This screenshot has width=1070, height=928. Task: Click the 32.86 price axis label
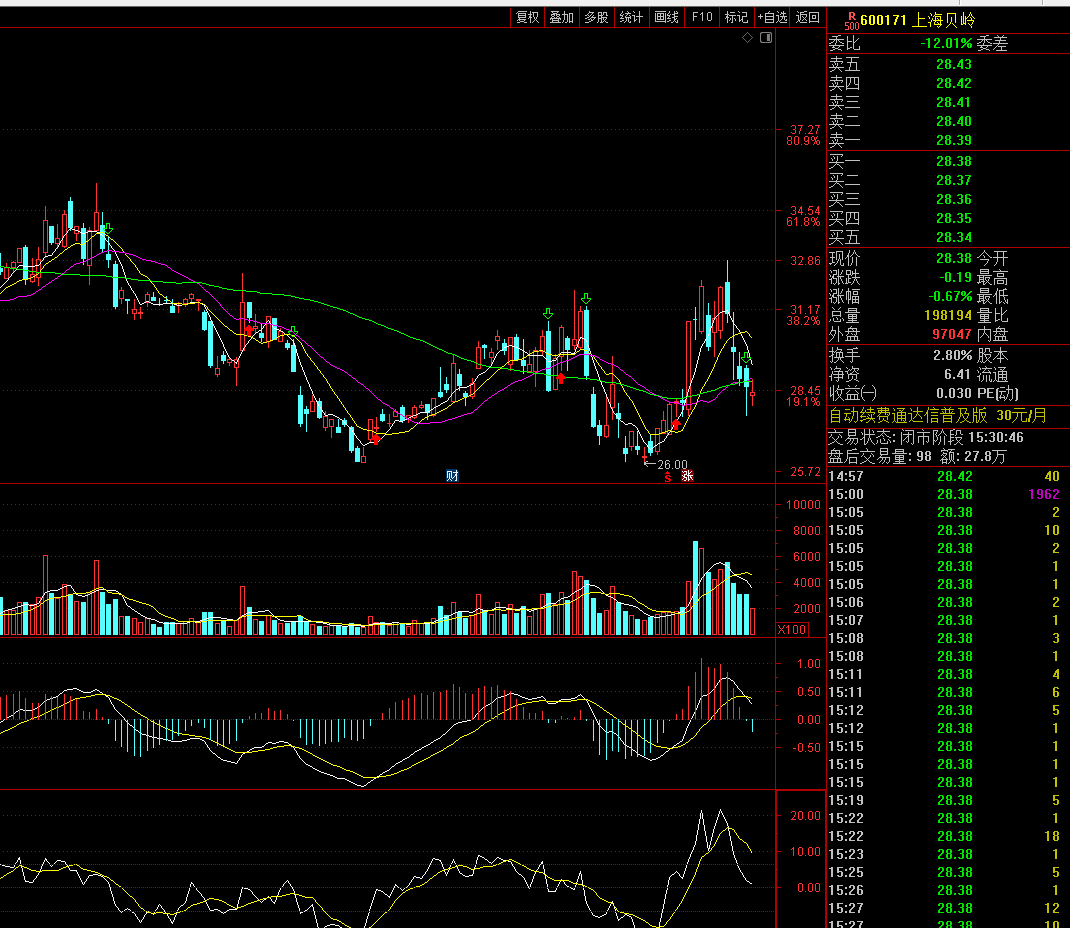click(x=805, y=261)
